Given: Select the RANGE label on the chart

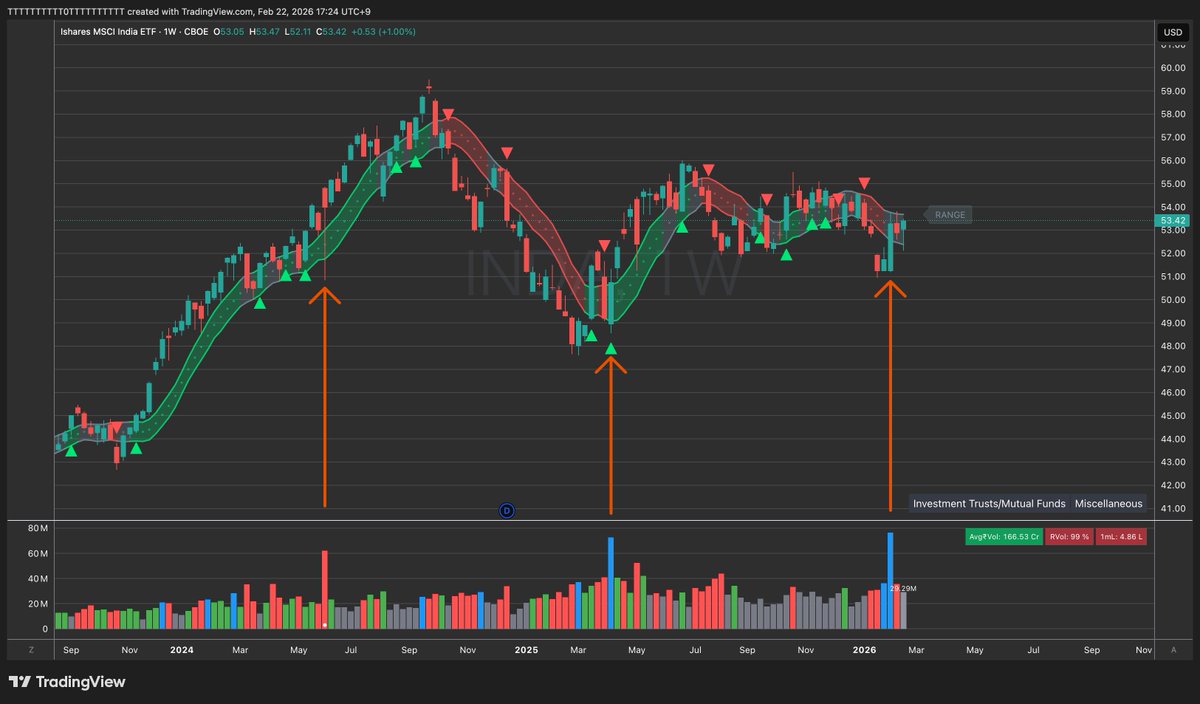Looking at the screenshot, I should tap(949, 214).
